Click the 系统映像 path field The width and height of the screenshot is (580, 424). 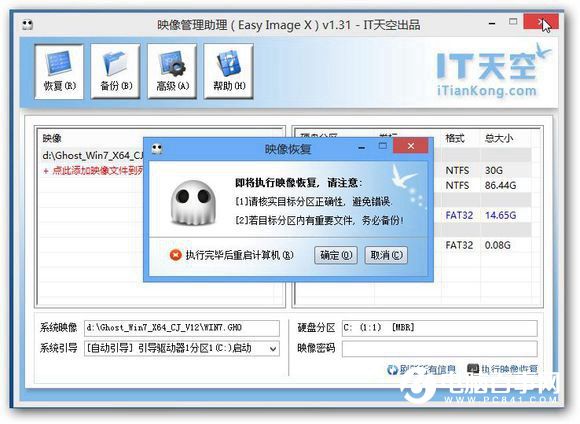[182, 328]
